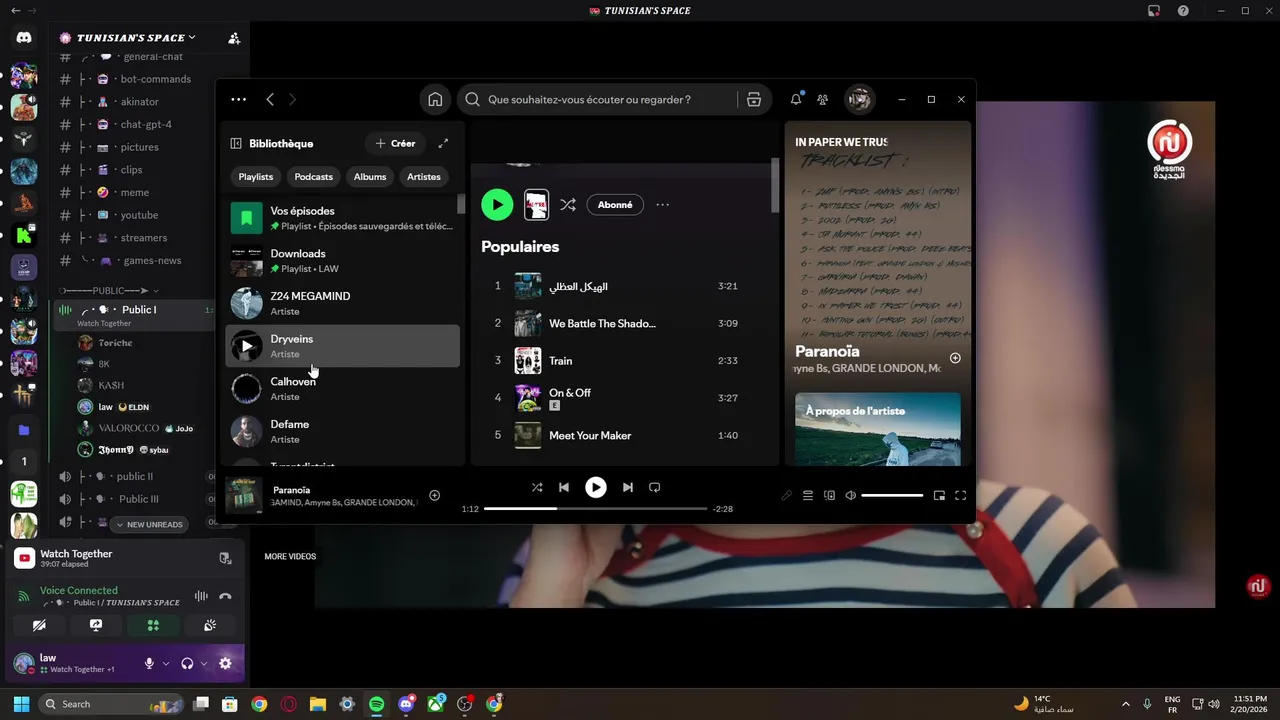1280x720 pixels.
Task: Open artist Defame
Action: pos(342,431)
